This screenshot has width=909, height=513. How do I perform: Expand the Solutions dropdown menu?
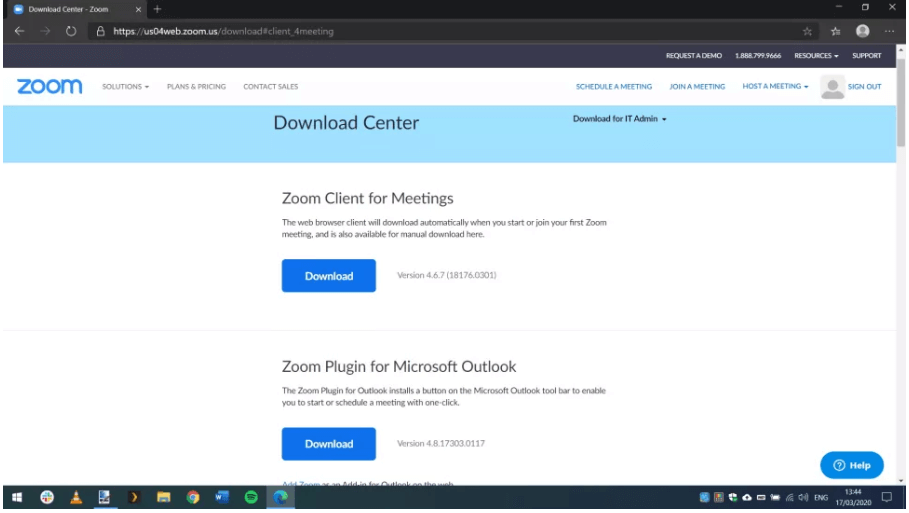point(125,86)
